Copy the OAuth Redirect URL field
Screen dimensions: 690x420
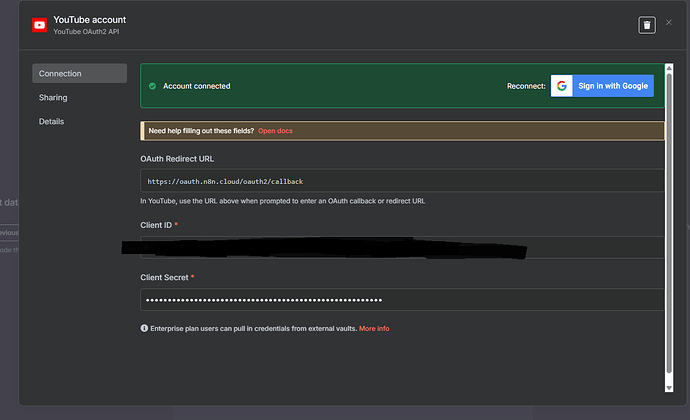pos(402,181)
